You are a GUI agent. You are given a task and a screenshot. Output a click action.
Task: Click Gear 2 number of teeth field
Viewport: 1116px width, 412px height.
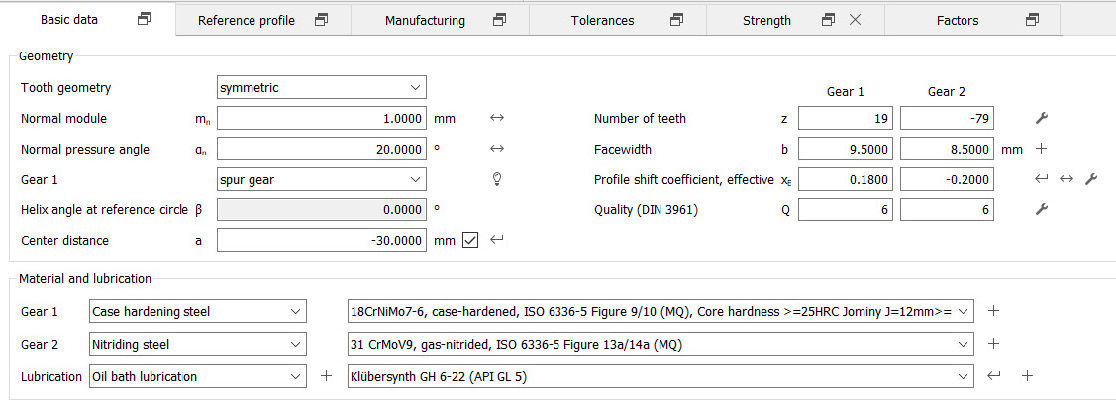point(947,119)
